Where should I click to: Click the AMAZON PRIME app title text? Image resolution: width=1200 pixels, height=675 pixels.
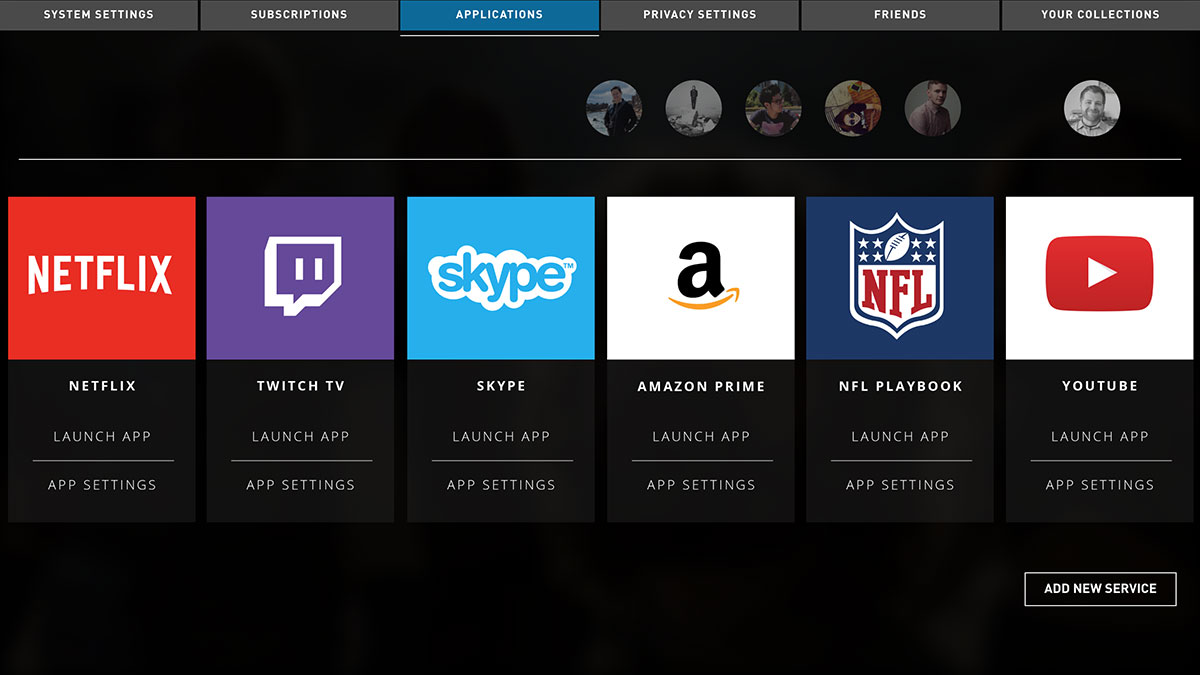701,386
